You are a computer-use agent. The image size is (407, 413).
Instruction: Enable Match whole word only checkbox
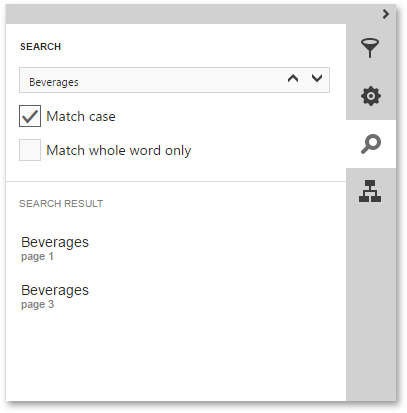30,150
